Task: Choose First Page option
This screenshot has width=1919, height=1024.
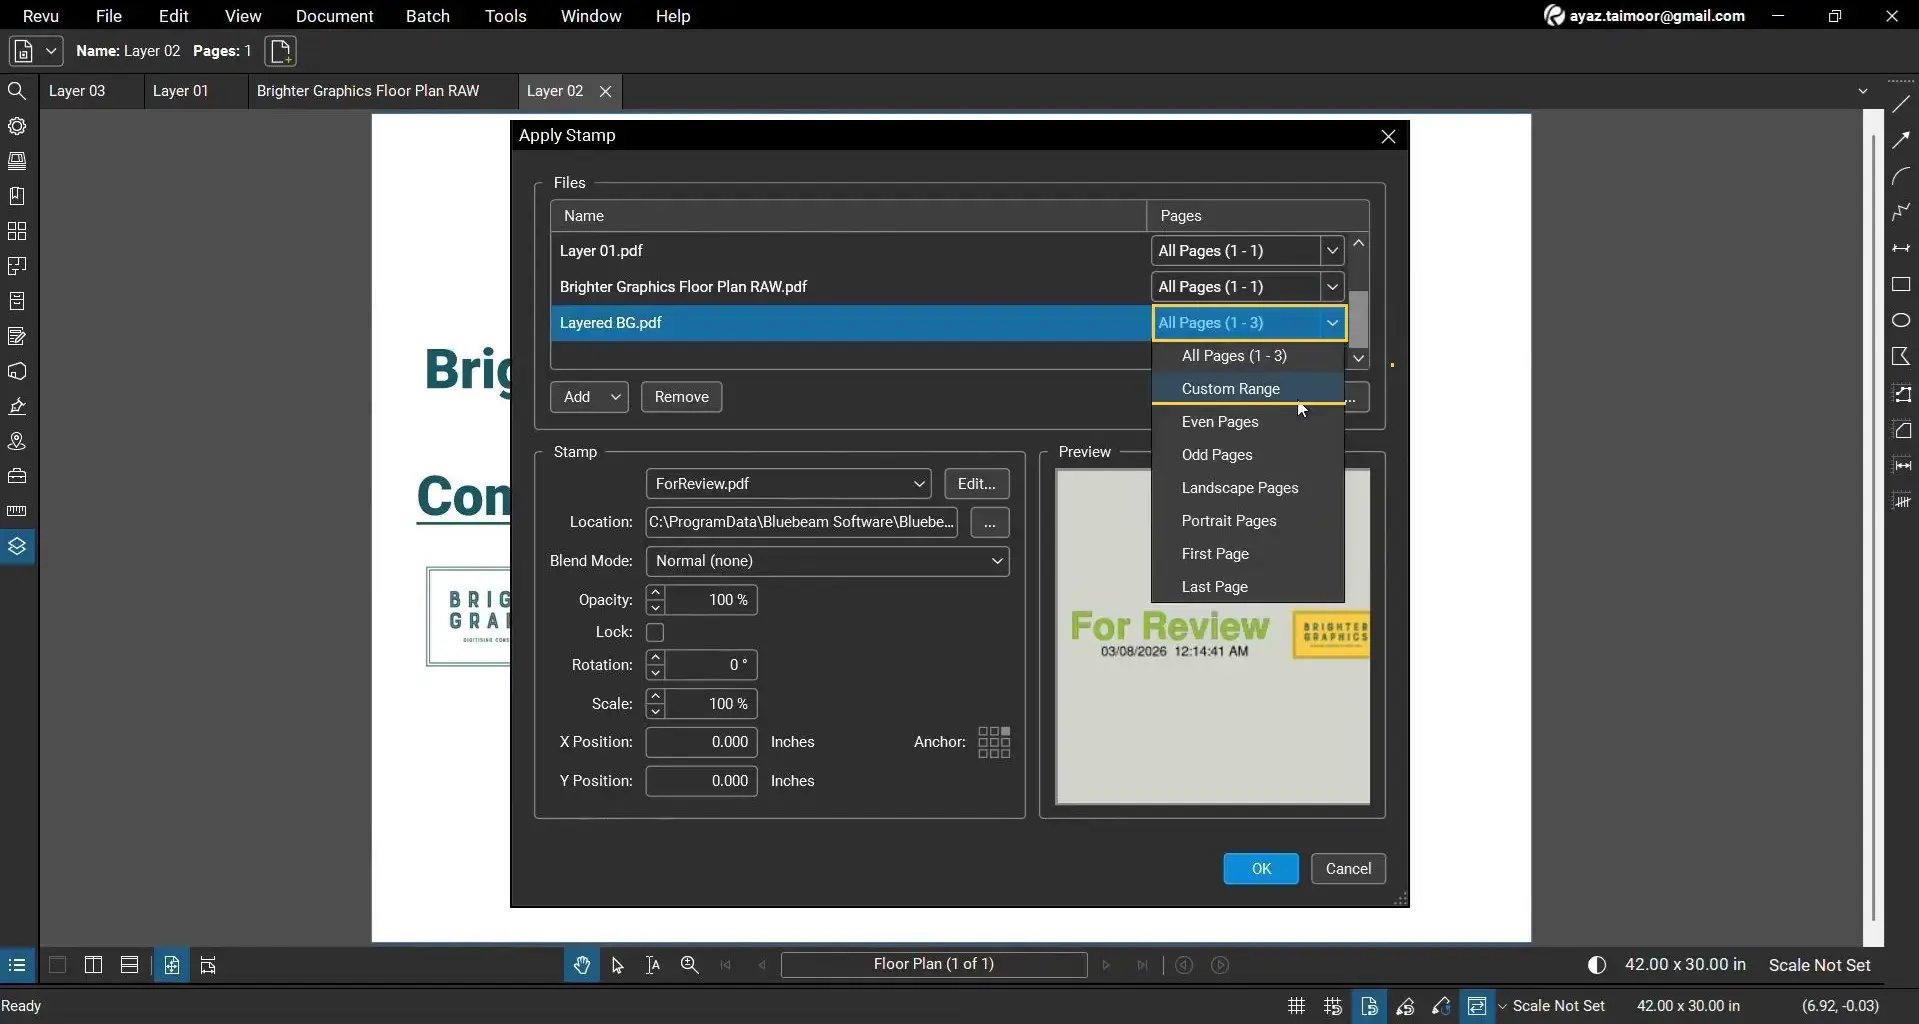Action: point(1247,554)
